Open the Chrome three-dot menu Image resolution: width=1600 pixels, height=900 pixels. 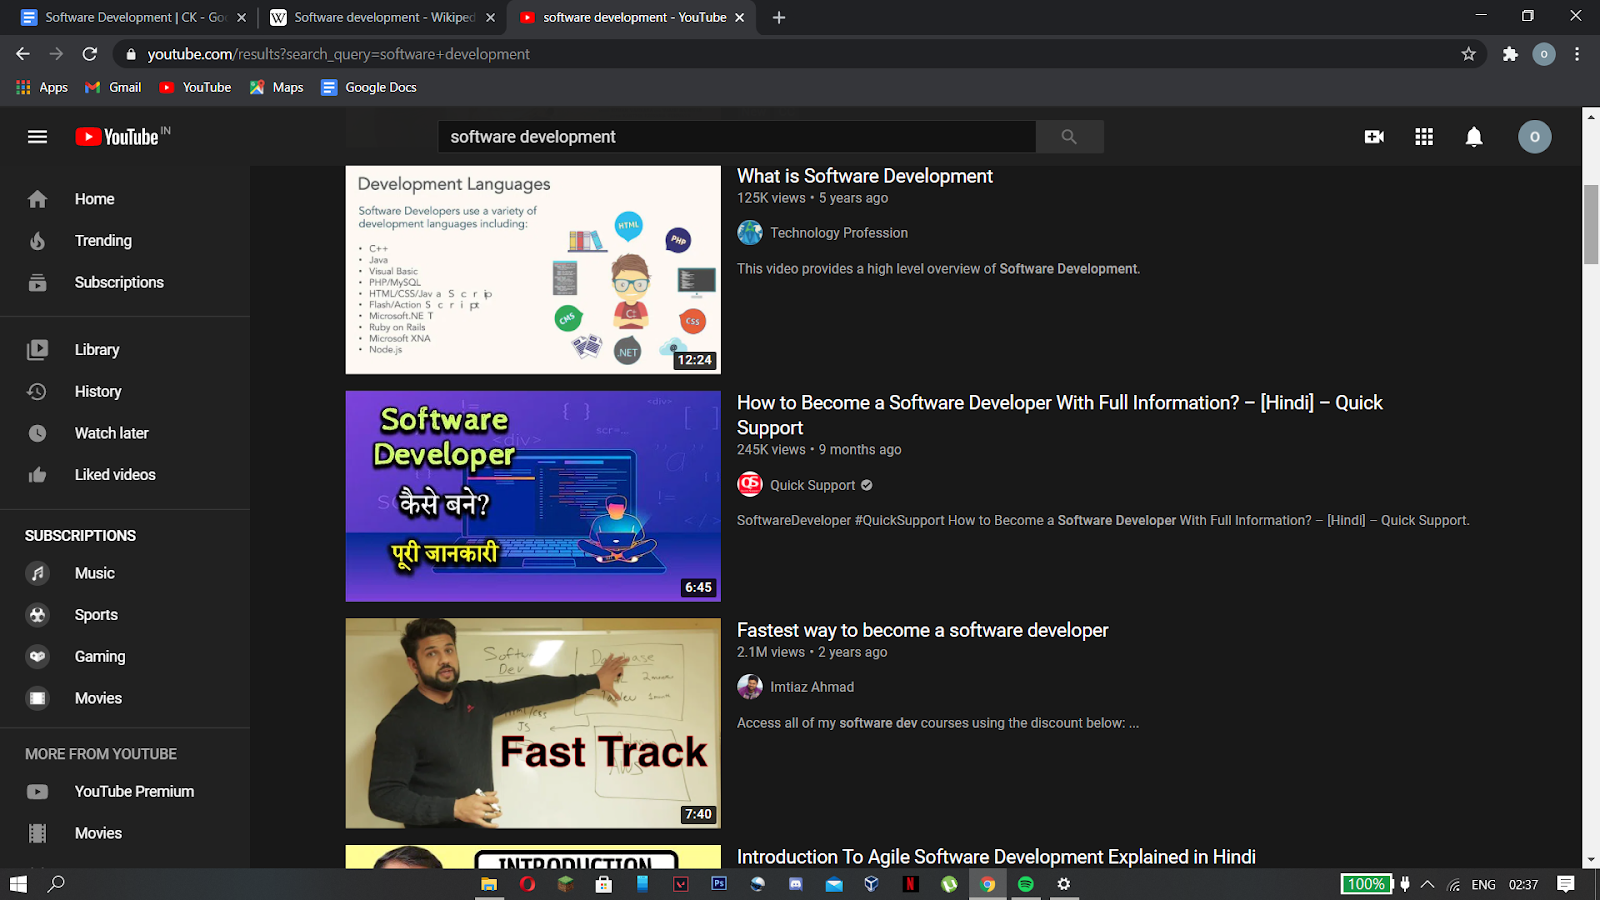click(1577, 54)
